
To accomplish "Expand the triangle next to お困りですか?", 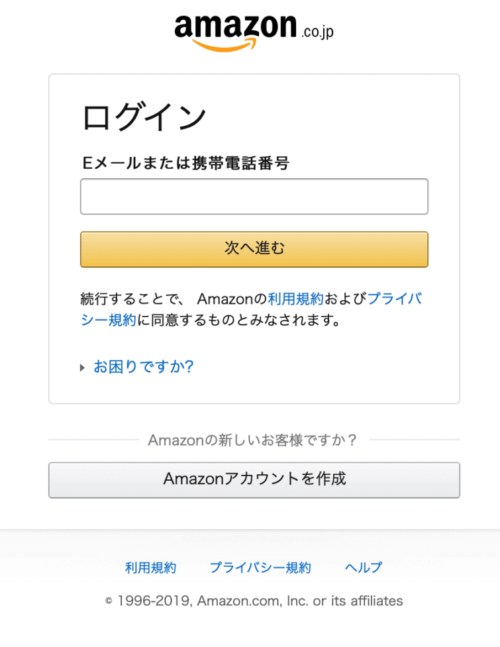I will (x=83, y=367).
